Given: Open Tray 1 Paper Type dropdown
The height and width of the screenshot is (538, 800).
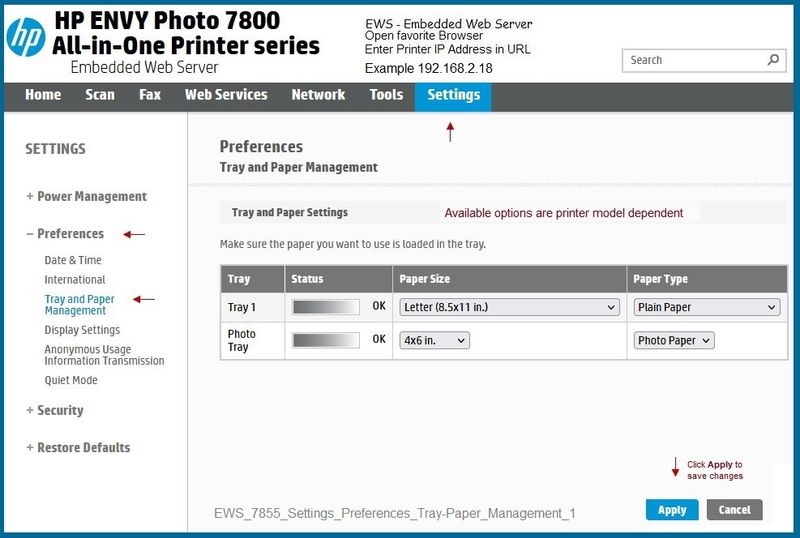Looking at the screenshot, I should [707, 307].
